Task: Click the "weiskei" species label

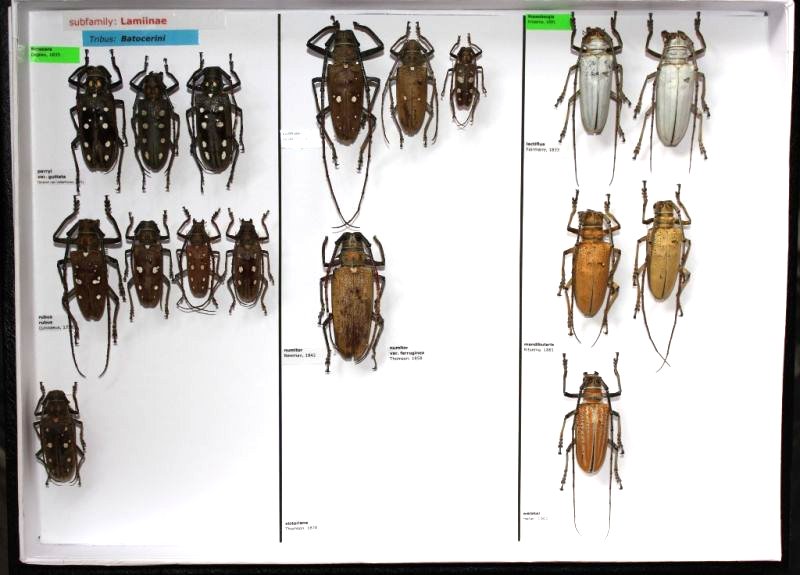Action: click(x=536, y=515)
